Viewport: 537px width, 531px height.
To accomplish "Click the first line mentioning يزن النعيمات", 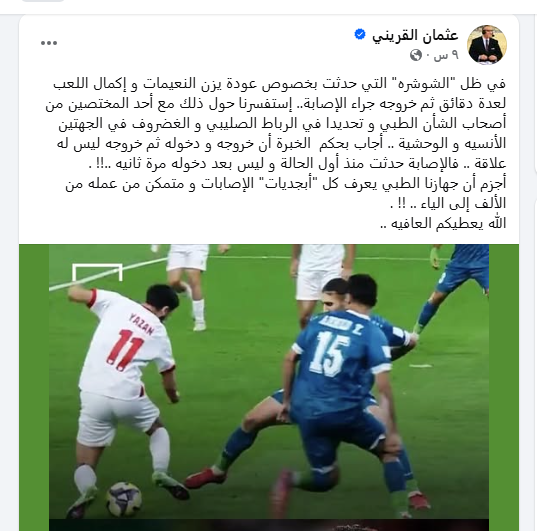I will 279,84.
